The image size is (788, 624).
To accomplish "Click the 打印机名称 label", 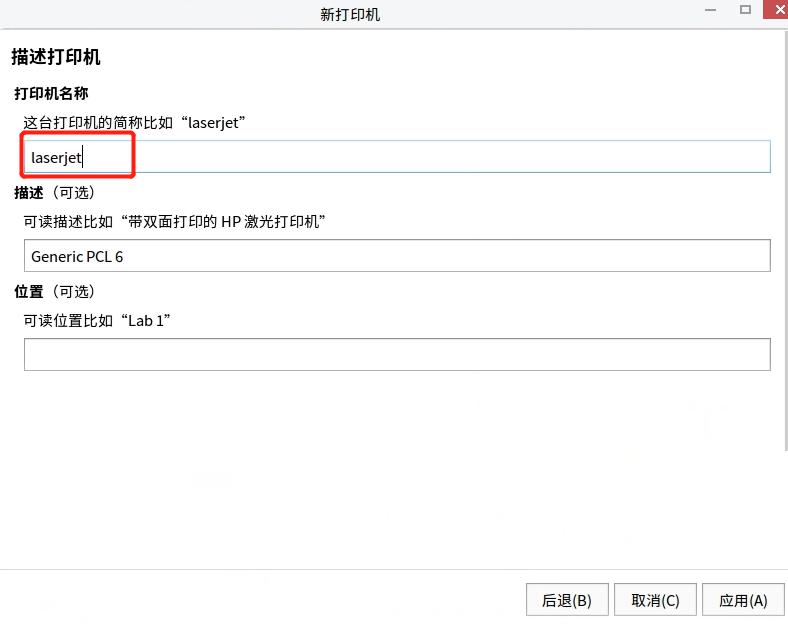I will 51,93.
